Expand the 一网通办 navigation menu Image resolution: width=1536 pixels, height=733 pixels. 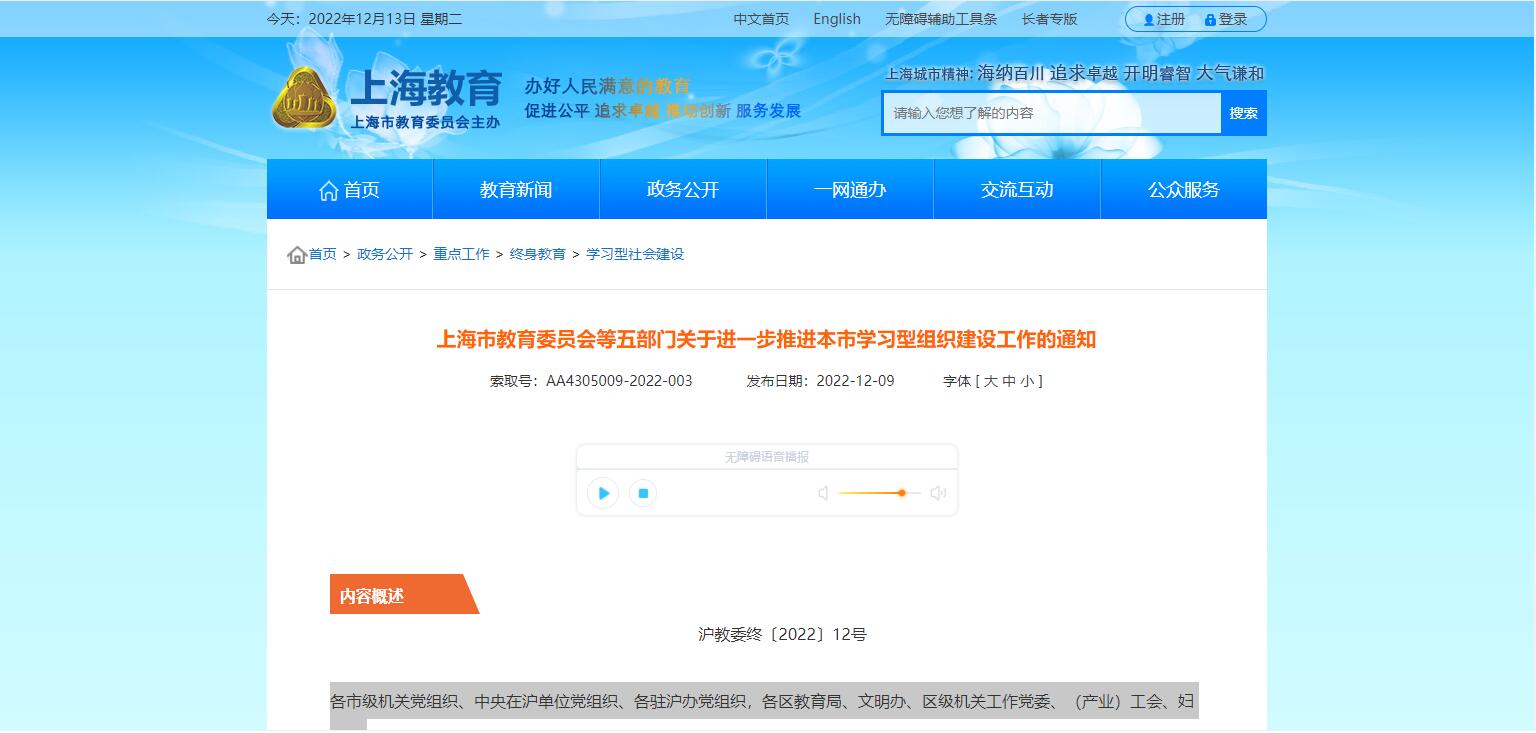[850, 190]
